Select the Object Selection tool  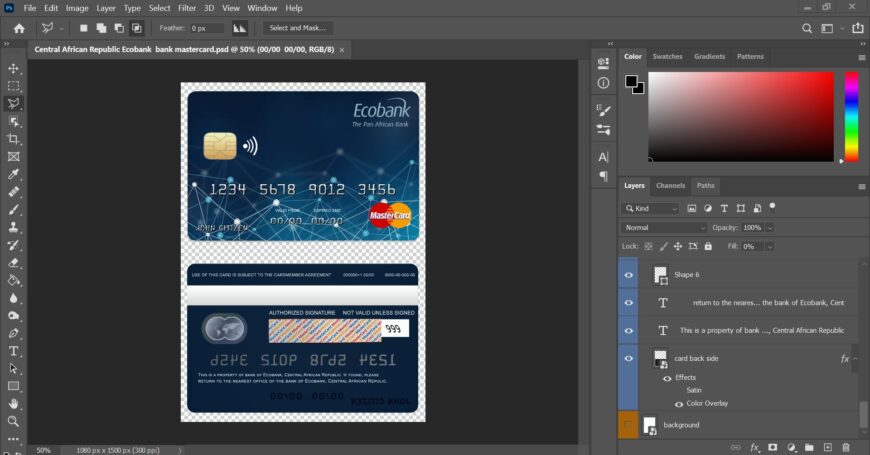tap(13, 121)
